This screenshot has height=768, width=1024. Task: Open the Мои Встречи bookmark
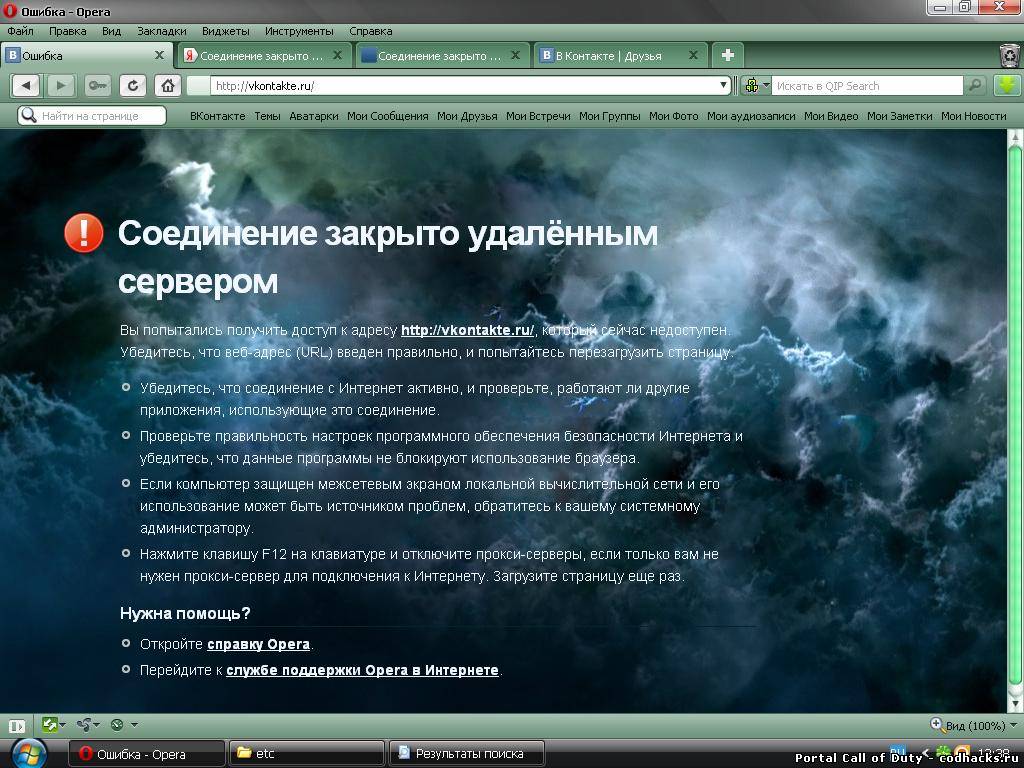pos(538,116)
